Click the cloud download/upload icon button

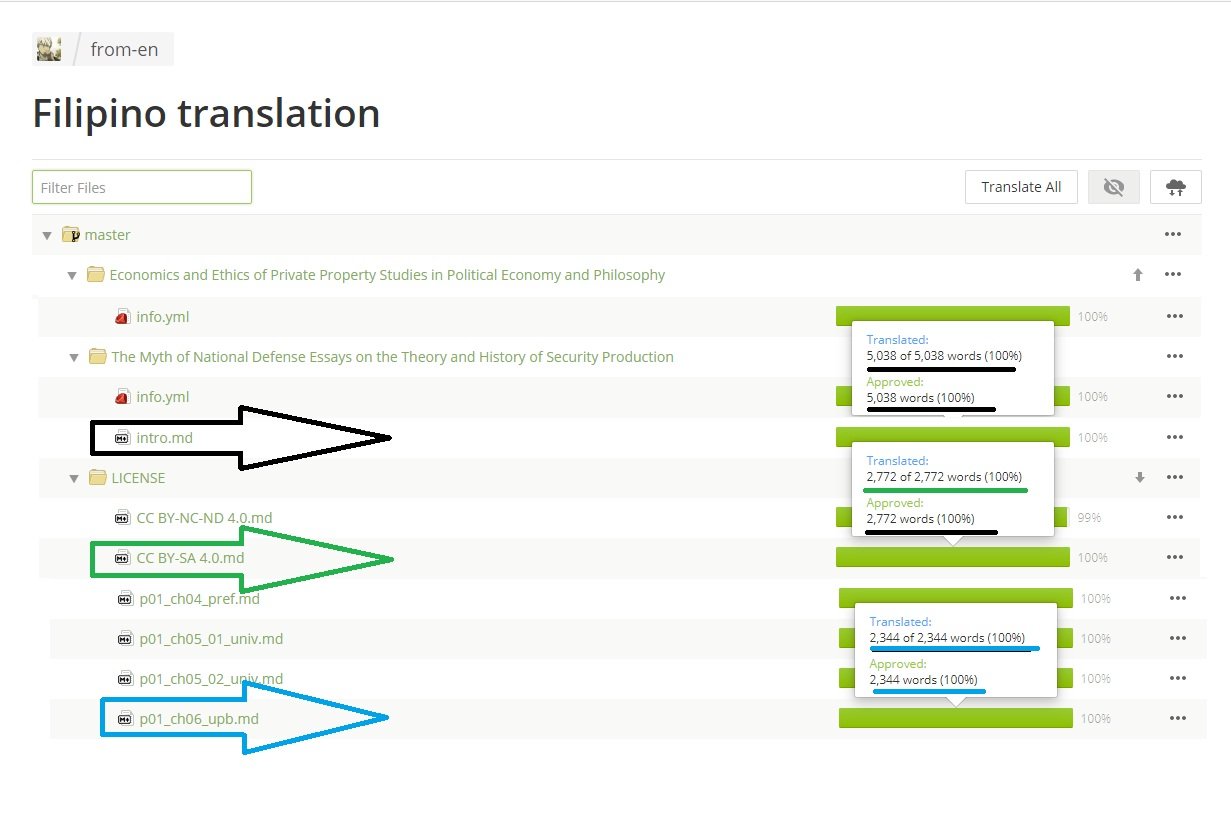(1175, 187)
